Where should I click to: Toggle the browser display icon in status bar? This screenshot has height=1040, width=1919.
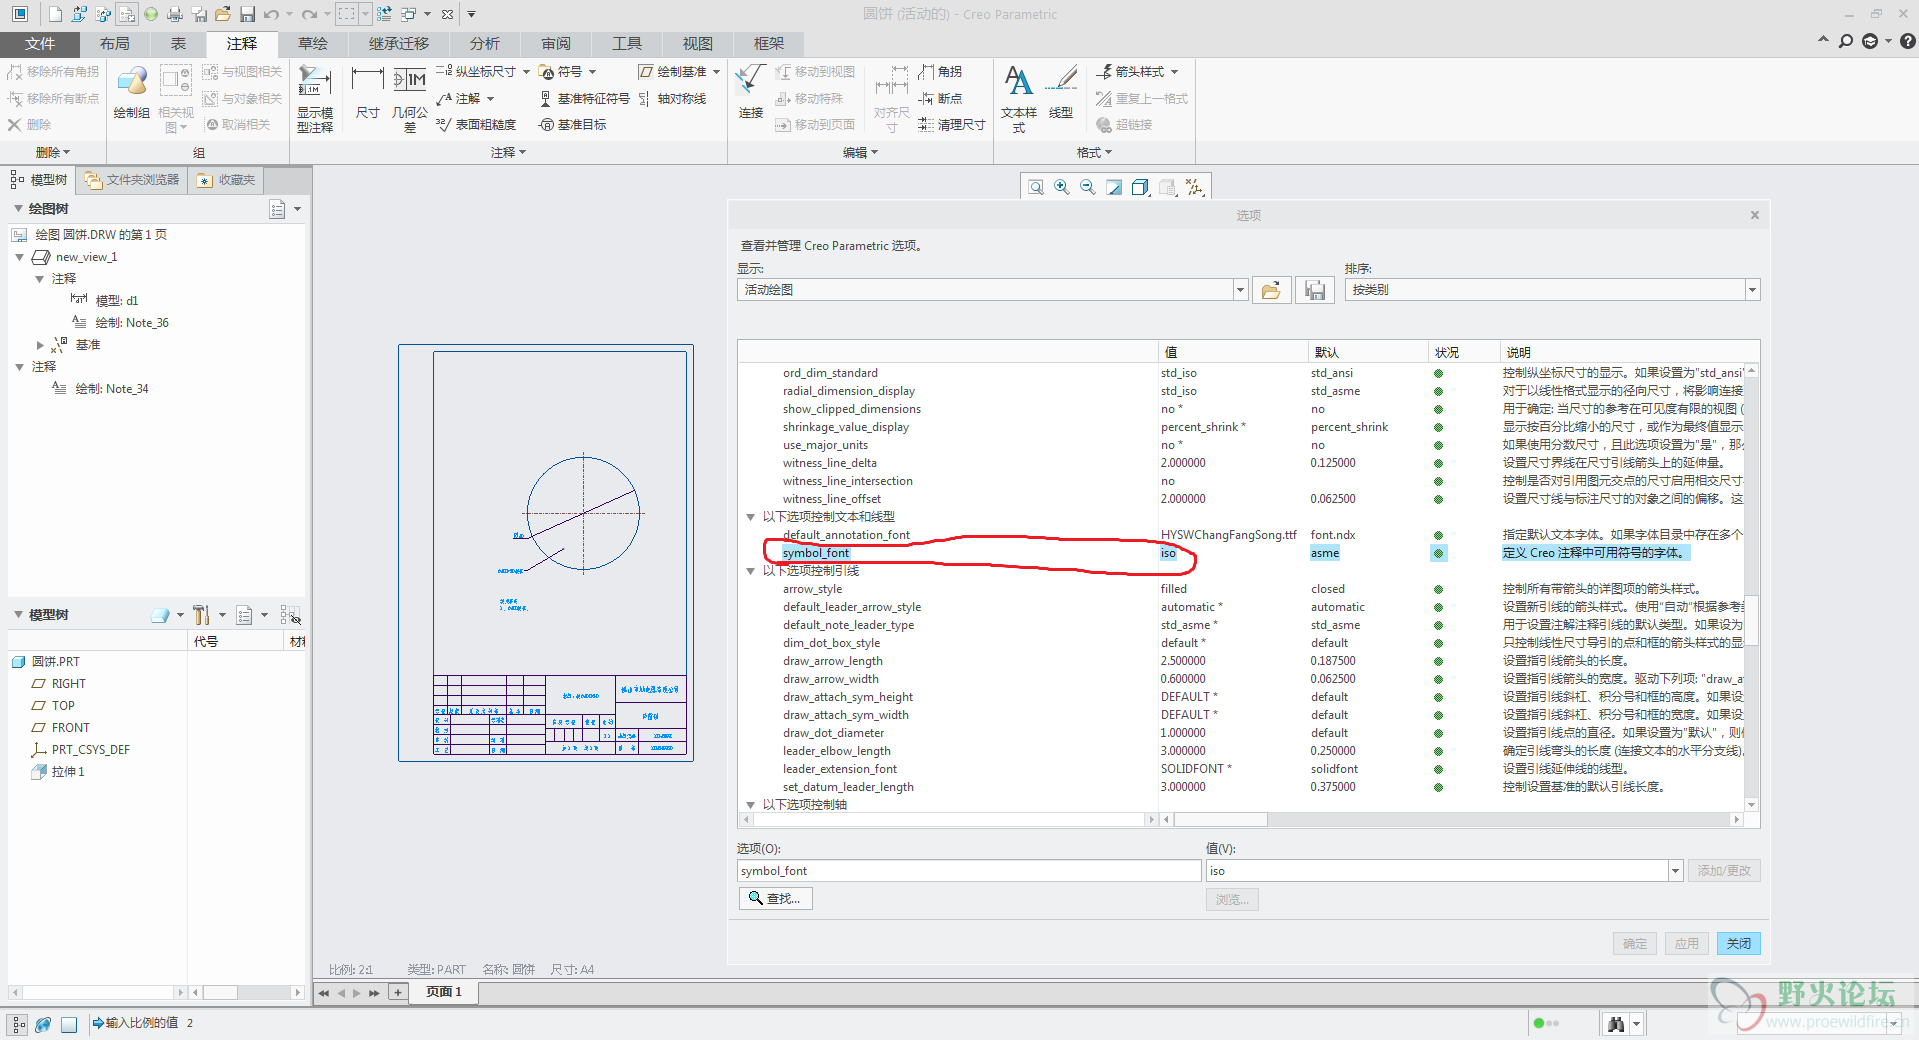coord(43,1024)
